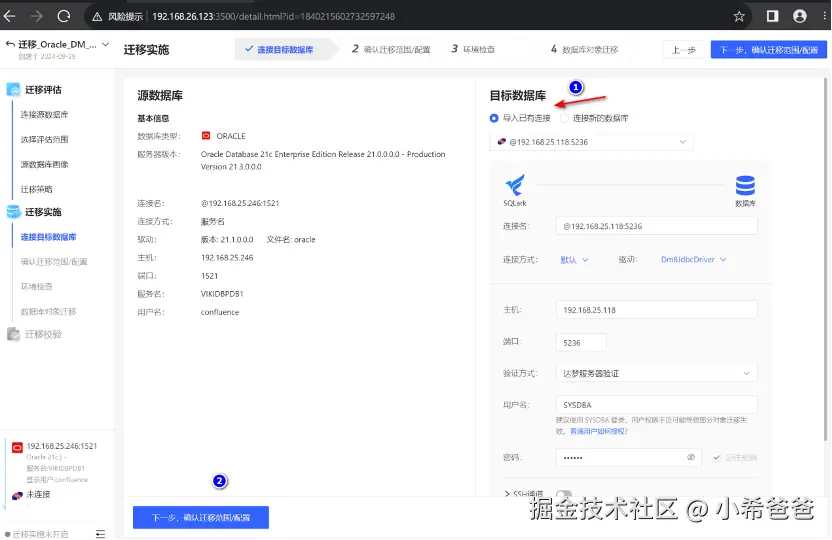Select the 导入已有连接 radio button
Viewport: 832px width, 540px height.
coord(494,118)
